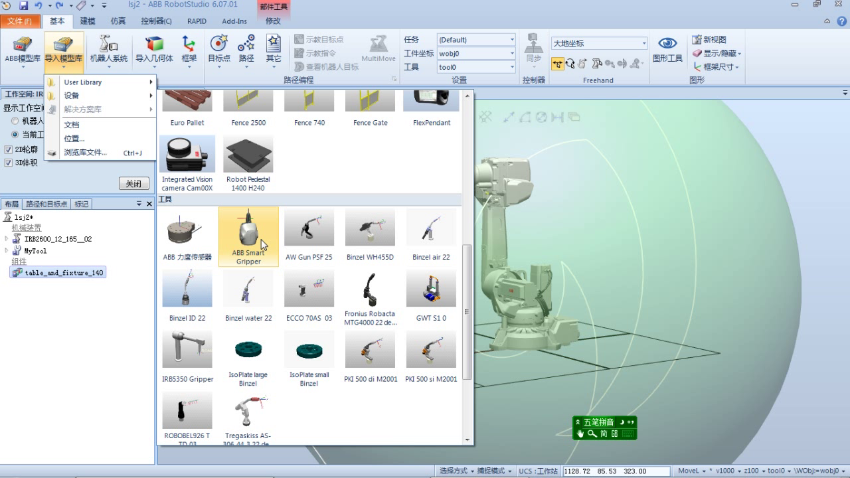This screenshot has height=478, width=850.
Task: Select the AW Gun PSF 25 tool
Action: (309, 236)
